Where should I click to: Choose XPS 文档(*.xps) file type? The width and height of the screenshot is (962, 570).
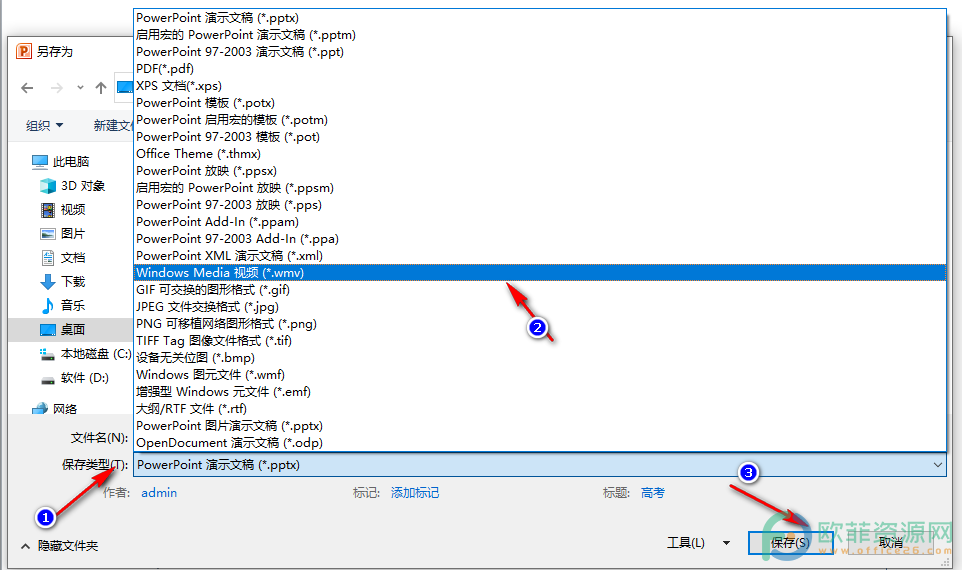pos(540,86)
